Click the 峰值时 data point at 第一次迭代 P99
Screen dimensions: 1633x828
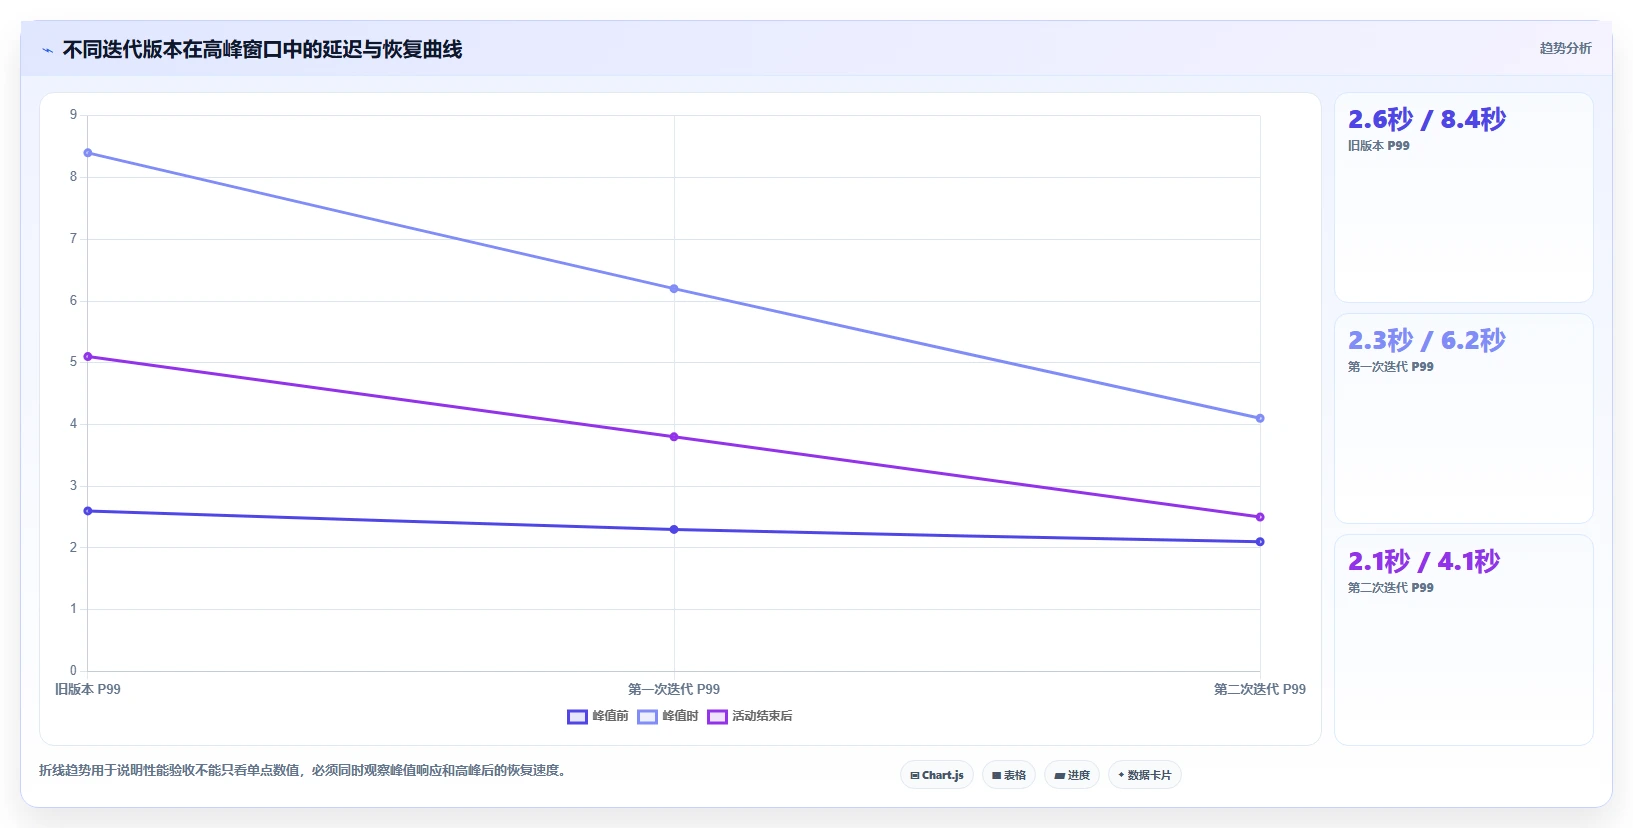point(674,289)
